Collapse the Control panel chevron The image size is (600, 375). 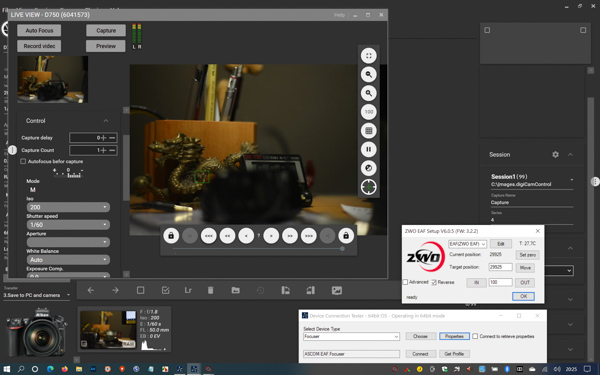pyautogui.click(x=106, y=121)
